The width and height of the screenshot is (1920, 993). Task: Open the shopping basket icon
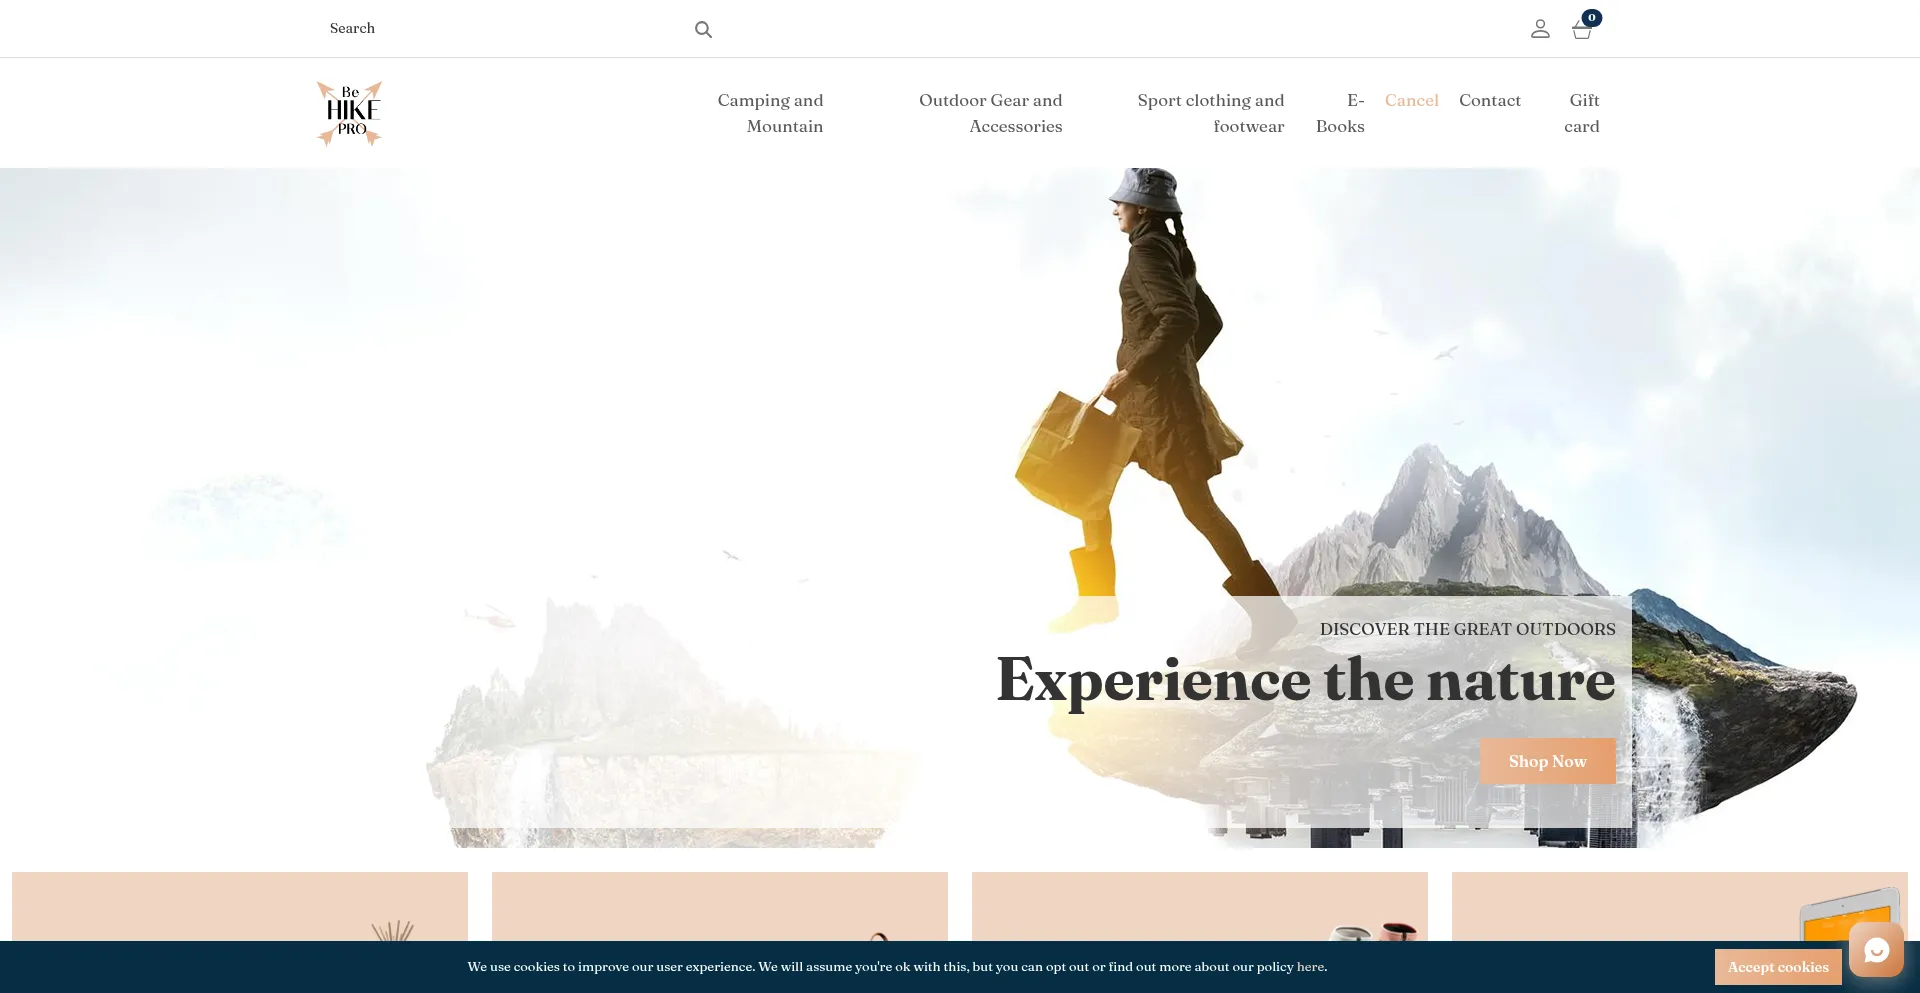pos(1581,29)
